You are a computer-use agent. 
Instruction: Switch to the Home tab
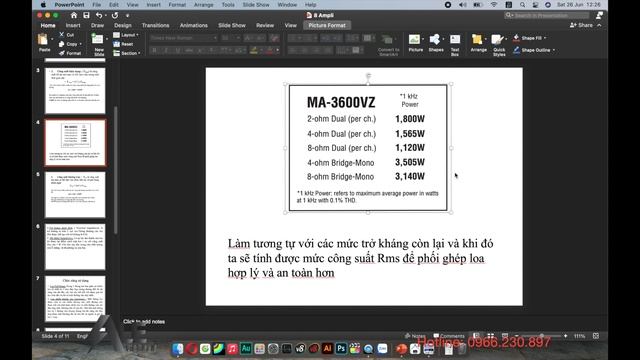point(48,25)
